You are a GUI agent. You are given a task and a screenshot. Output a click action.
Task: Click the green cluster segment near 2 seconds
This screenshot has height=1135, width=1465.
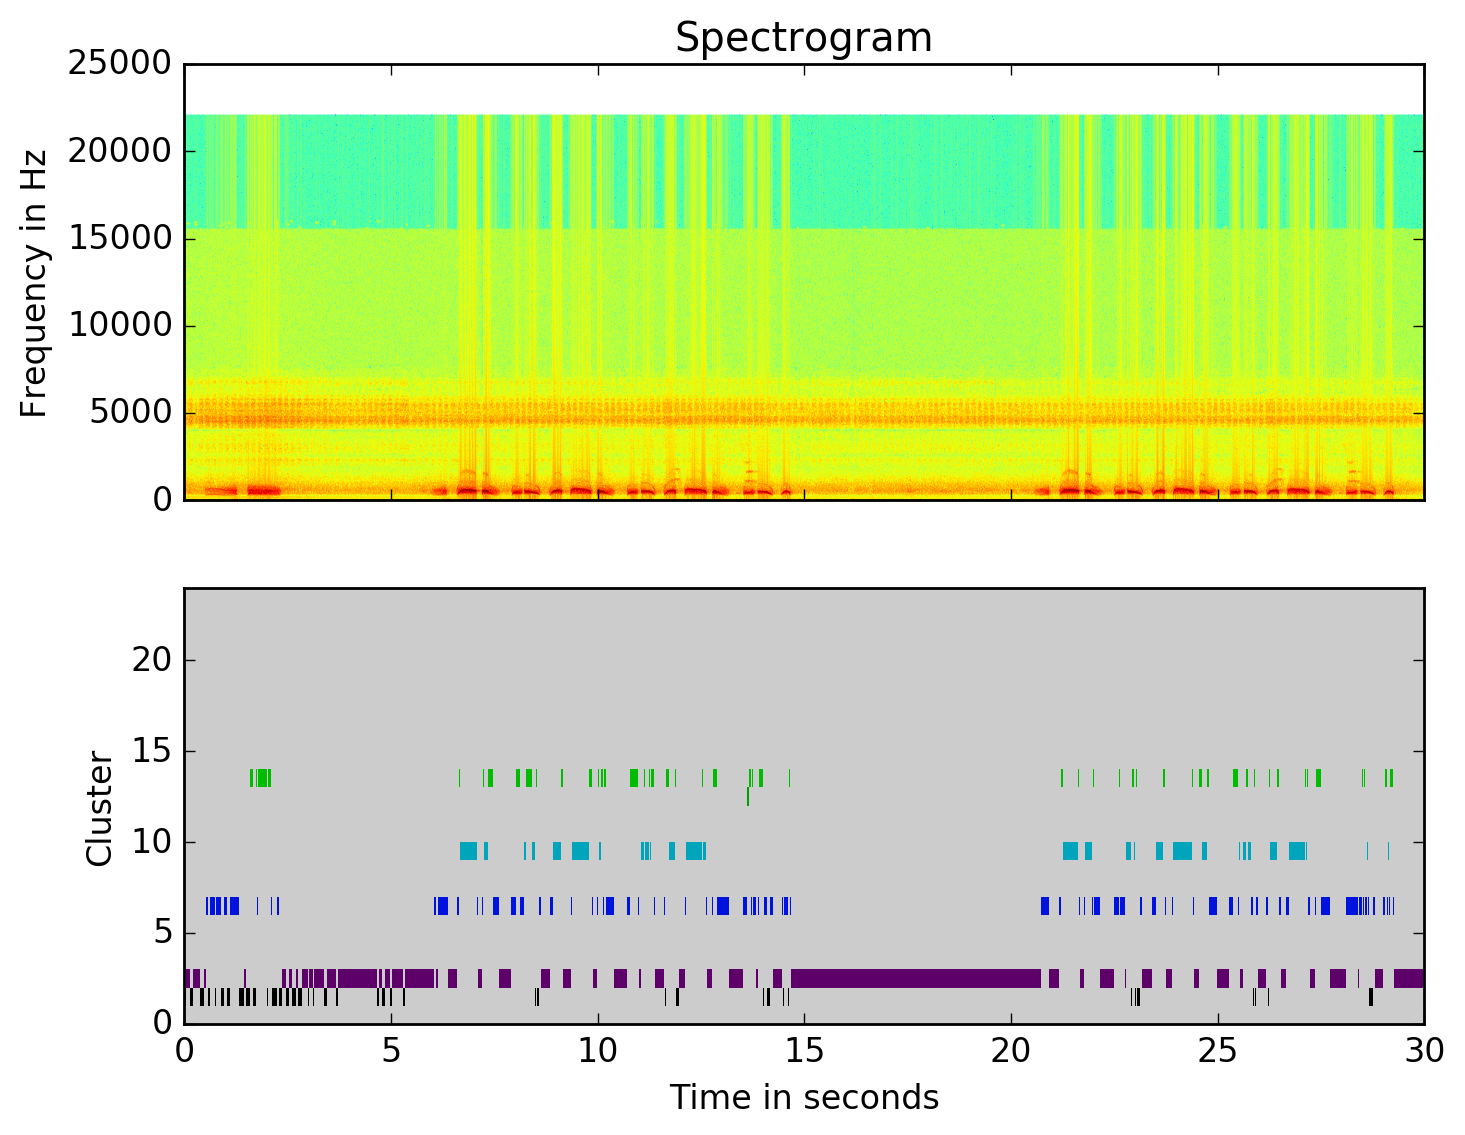(x=261, y=778)
